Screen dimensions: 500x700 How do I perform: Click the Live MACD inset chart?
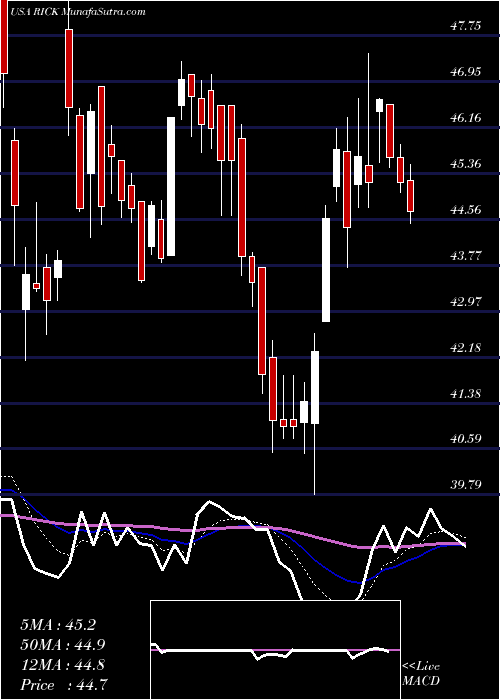[275, 650]
